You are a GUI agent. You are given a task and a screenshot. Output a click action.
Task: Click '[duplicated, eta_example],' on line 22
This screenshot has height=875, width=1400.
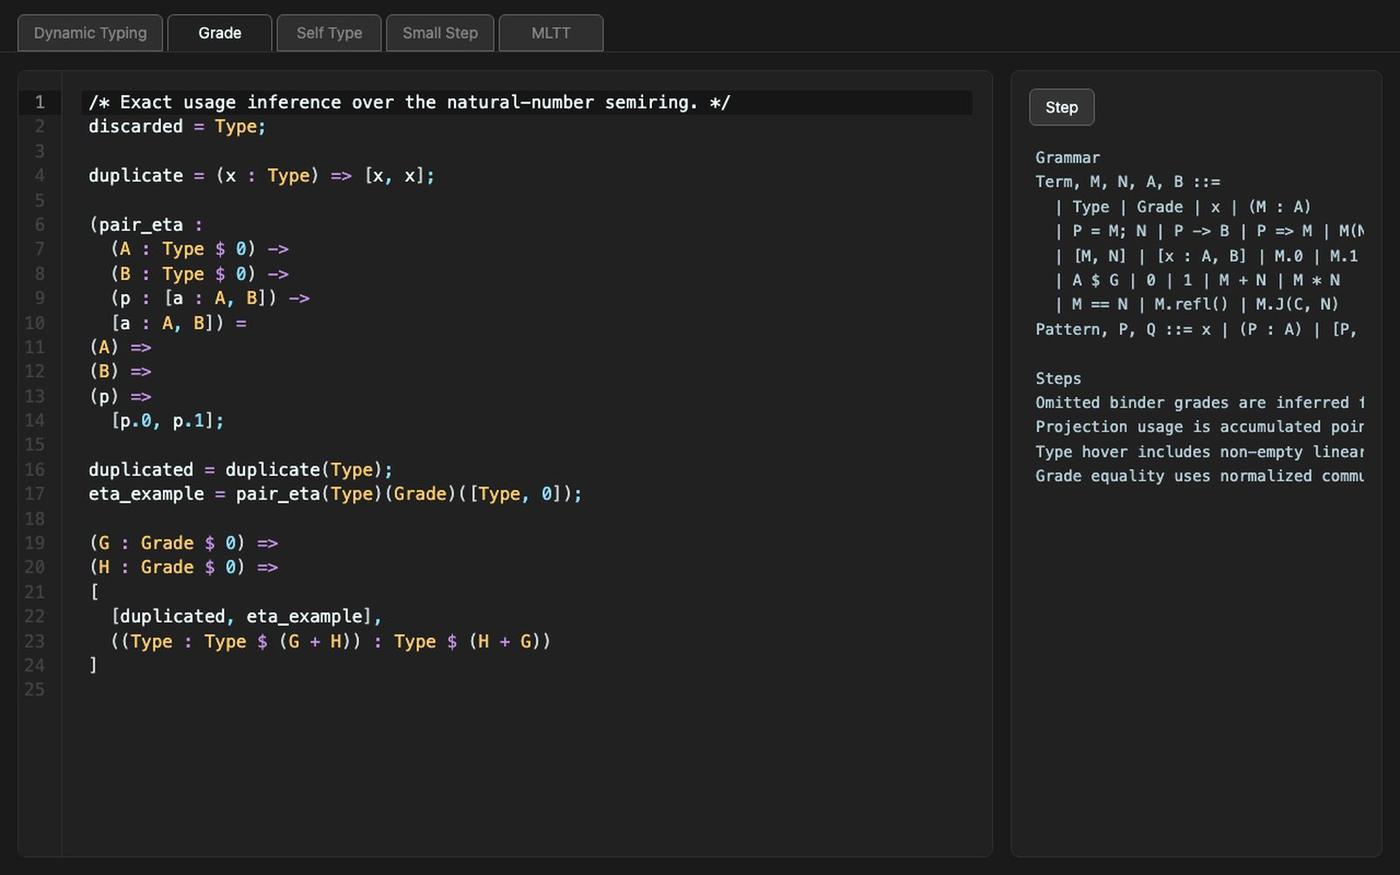[x=246, y=616]
